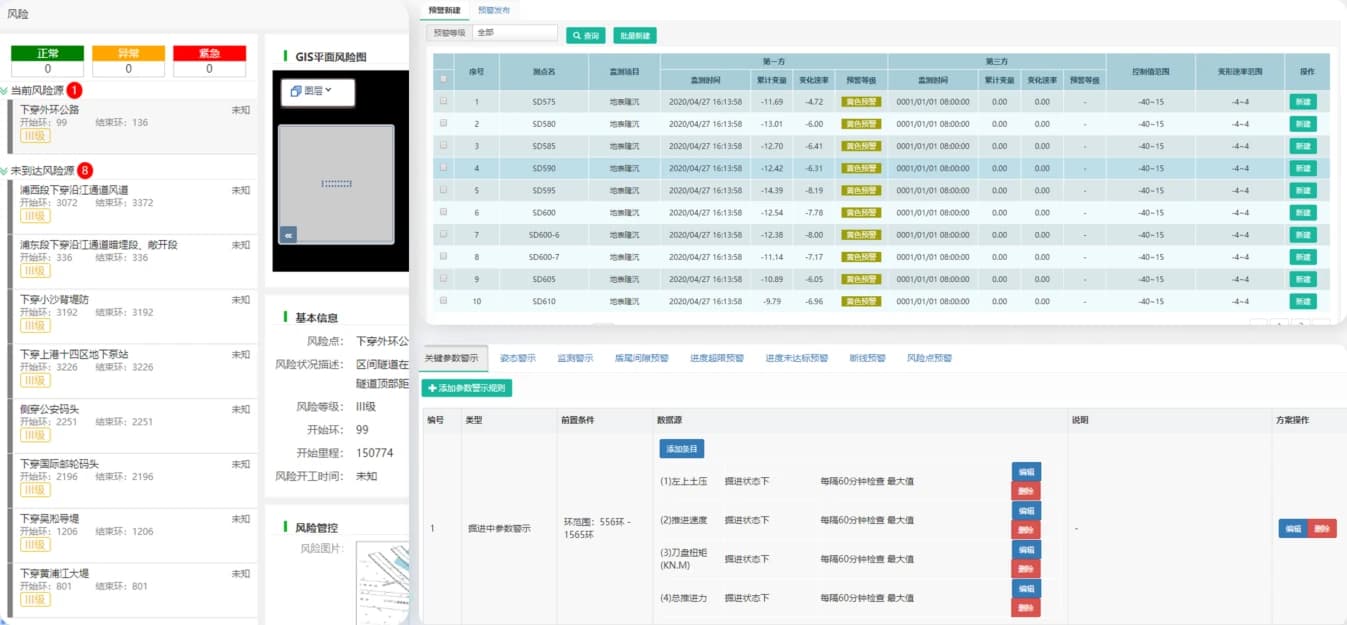Switch to the 预警发布 tab
The image size is (1347, 625).
pos(494,9)
